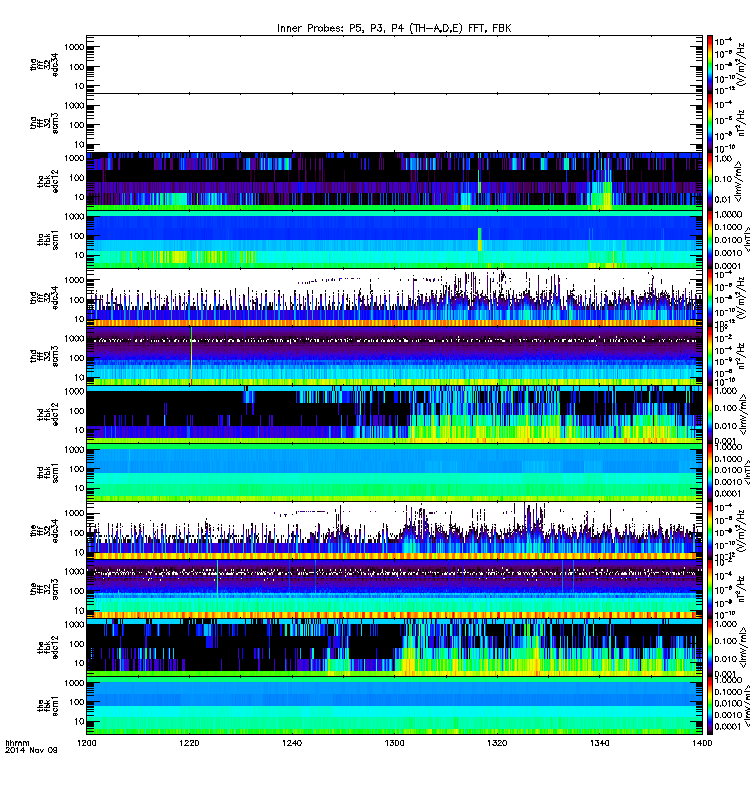
Task: Click the 1220 time axis label
Action: click(189, 743)
